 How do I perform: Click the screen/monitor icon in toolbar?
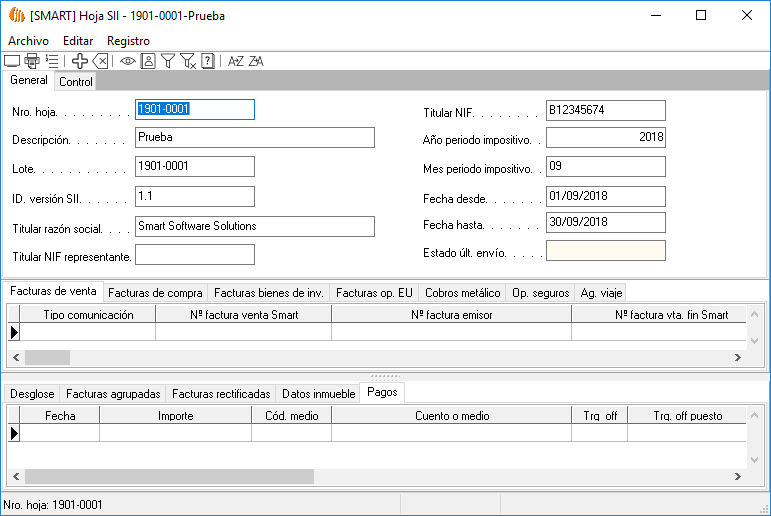pyautogui.click(x=12, y=61)
